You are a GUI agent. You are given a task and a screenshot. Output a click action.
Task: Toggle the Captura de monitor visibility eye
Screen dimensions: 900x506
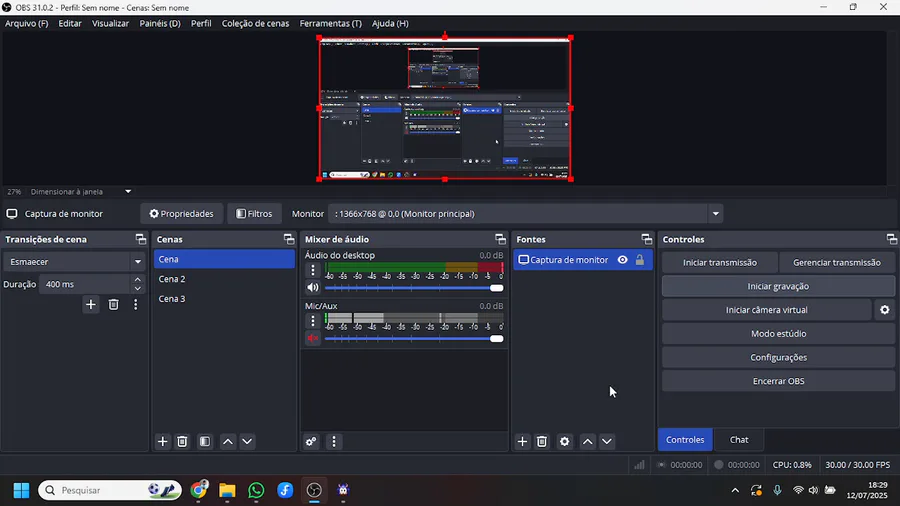click(623, 260)
